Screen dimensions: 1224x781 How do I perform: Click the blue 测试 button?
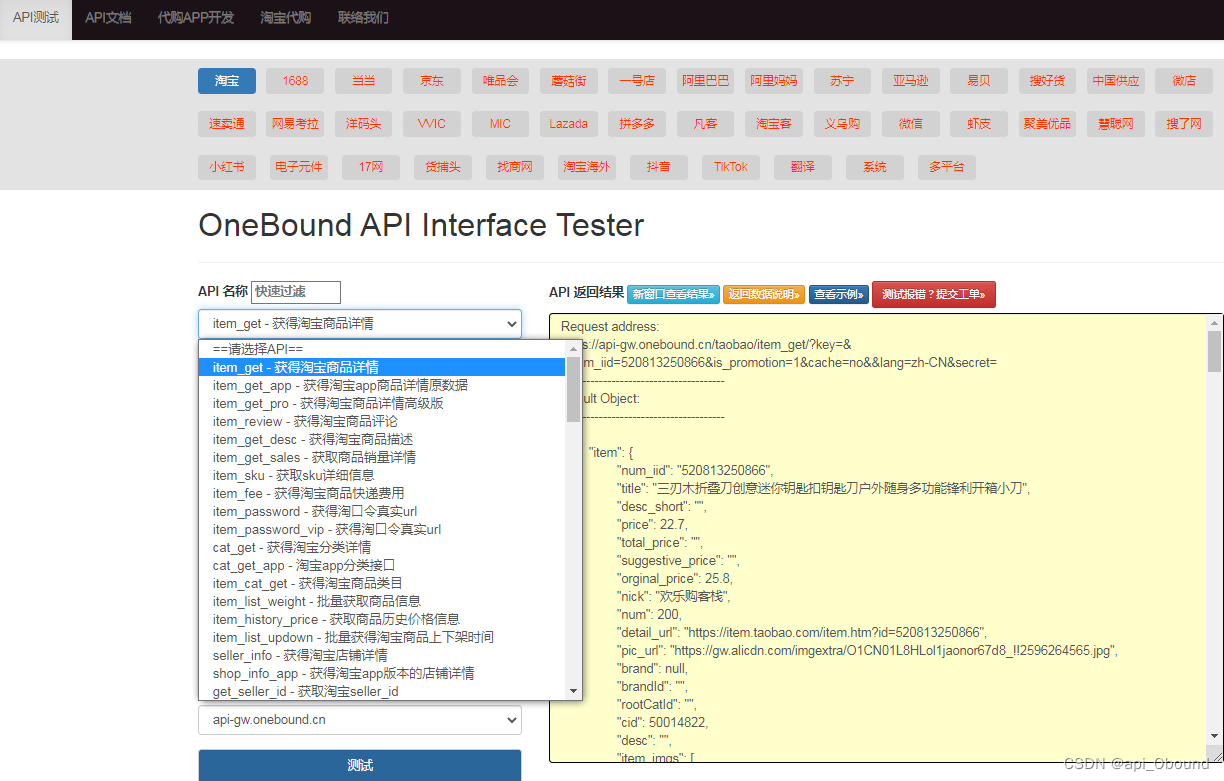click(x=360, y=765)
